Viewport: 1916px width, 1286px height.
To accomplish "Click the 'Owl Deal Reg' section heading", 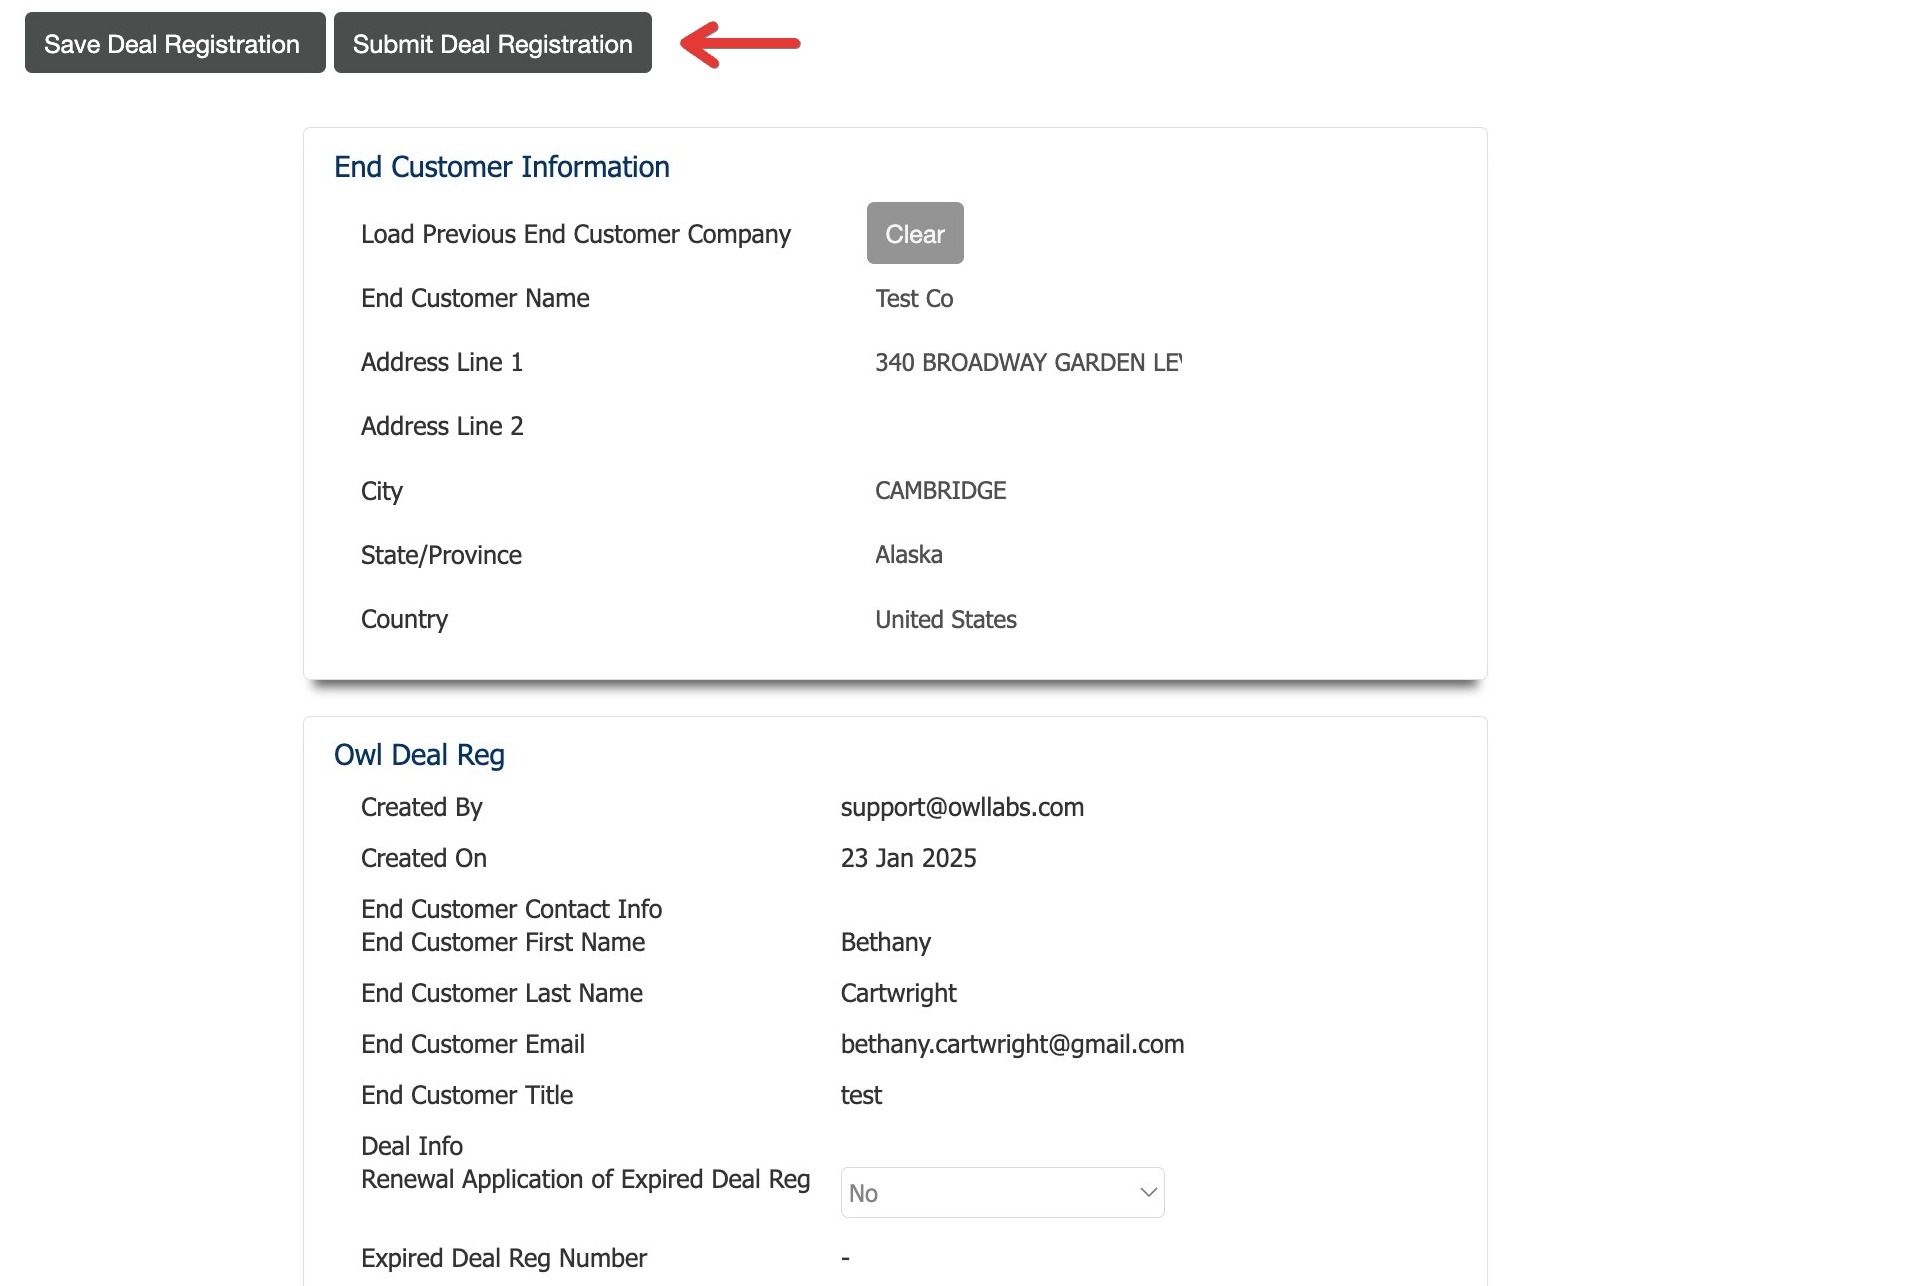I will pyautogui.click(x=419, y=755).
